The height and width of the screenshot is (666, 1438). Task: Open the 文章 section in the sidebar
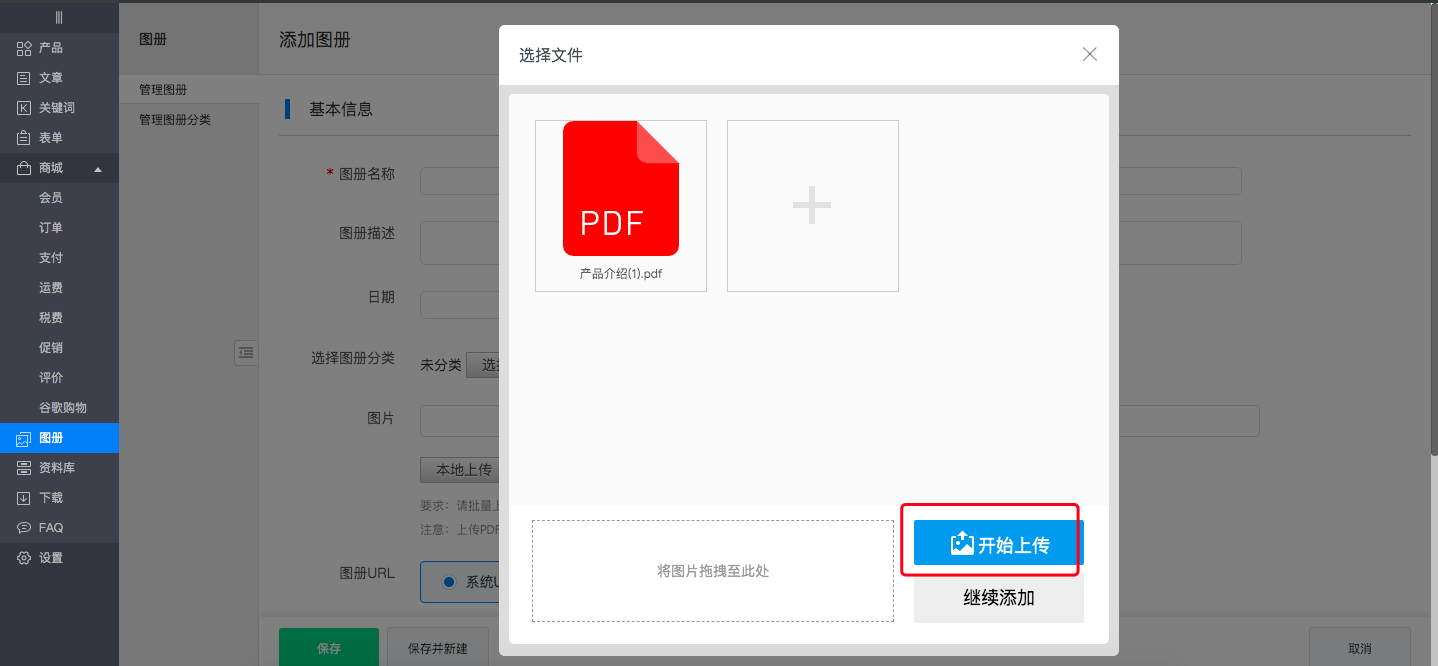coord(22,77)
